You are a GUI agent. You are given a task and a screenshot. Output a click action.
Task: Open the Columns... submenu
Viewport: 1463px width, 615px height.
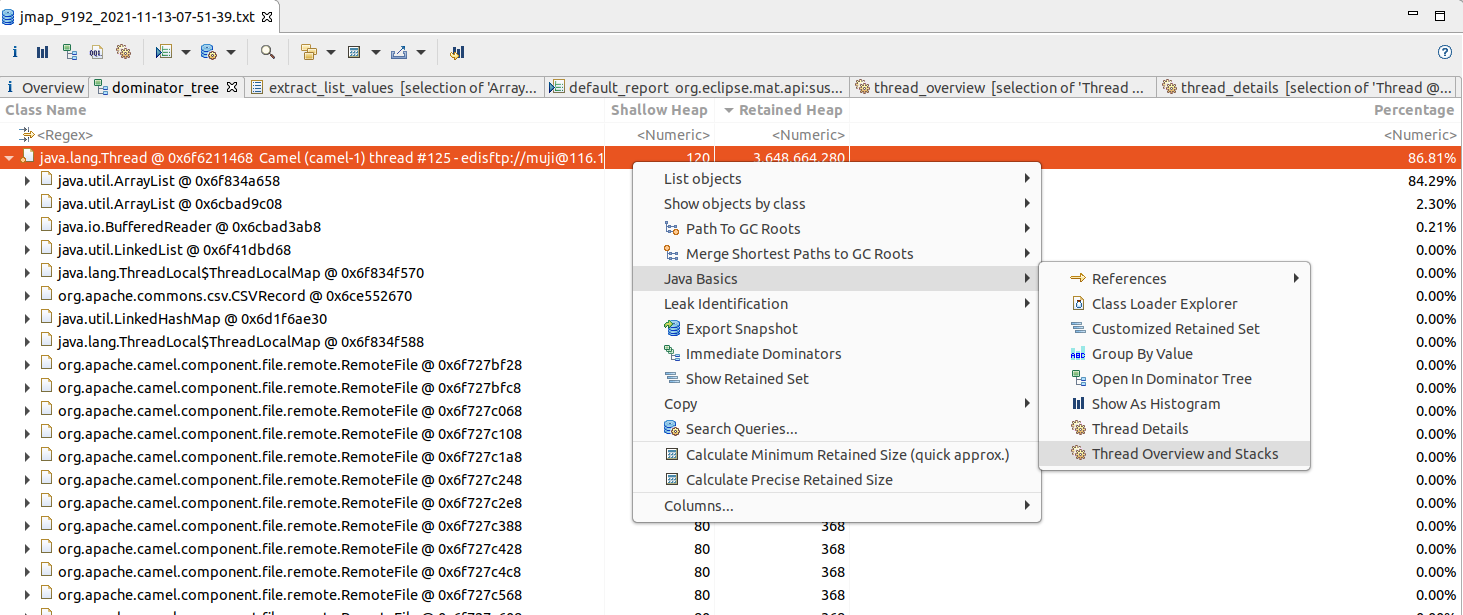coord(837,506)
